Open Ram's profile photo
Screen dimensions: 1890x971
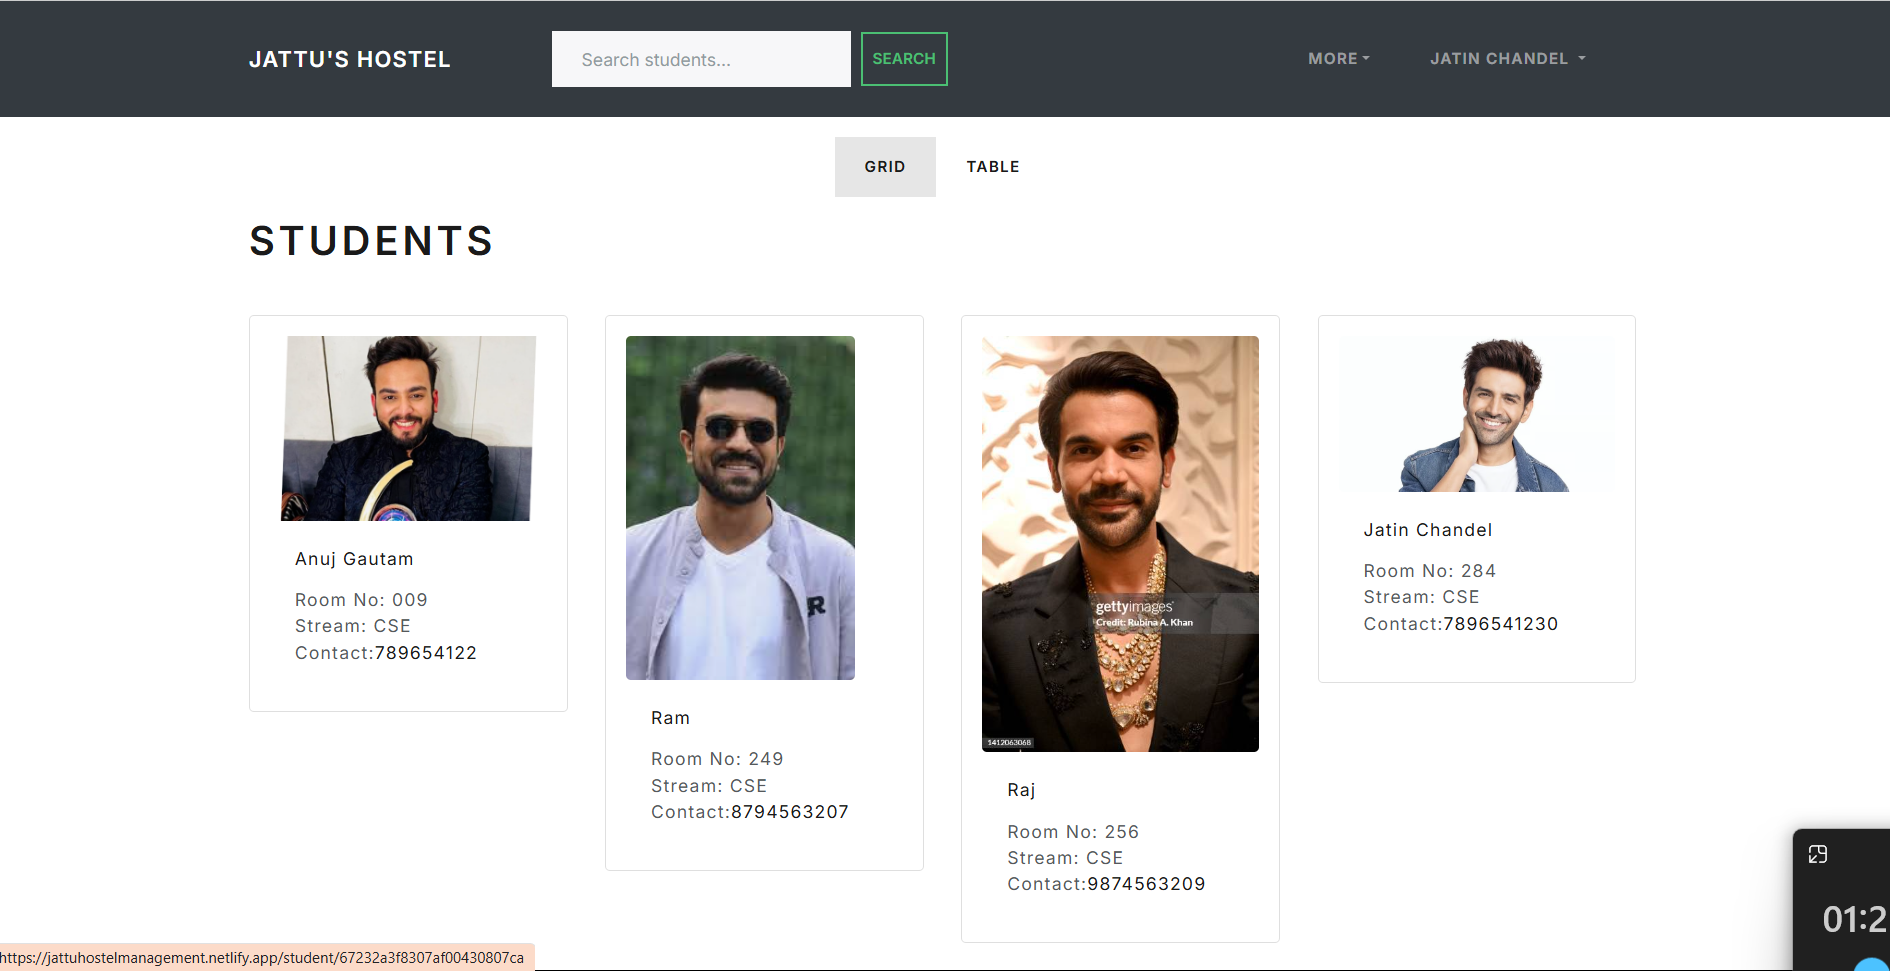[x=740, y=508]
